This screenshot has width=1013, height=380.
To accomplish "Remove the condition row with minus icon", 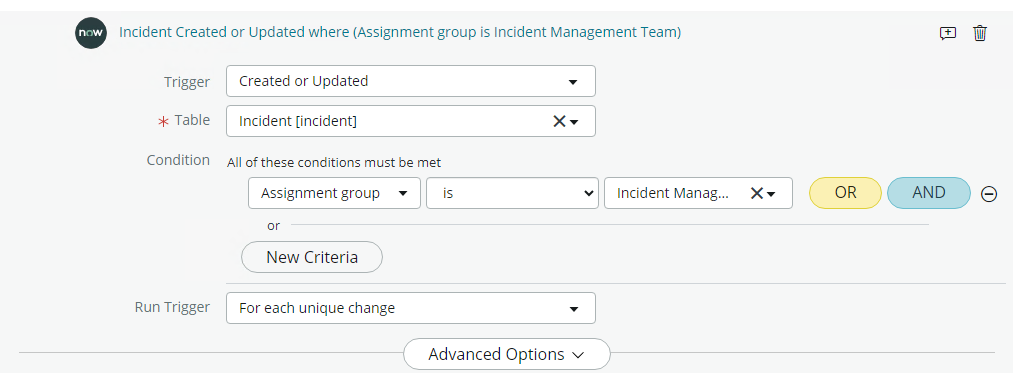I will click(x=988, y=194).
